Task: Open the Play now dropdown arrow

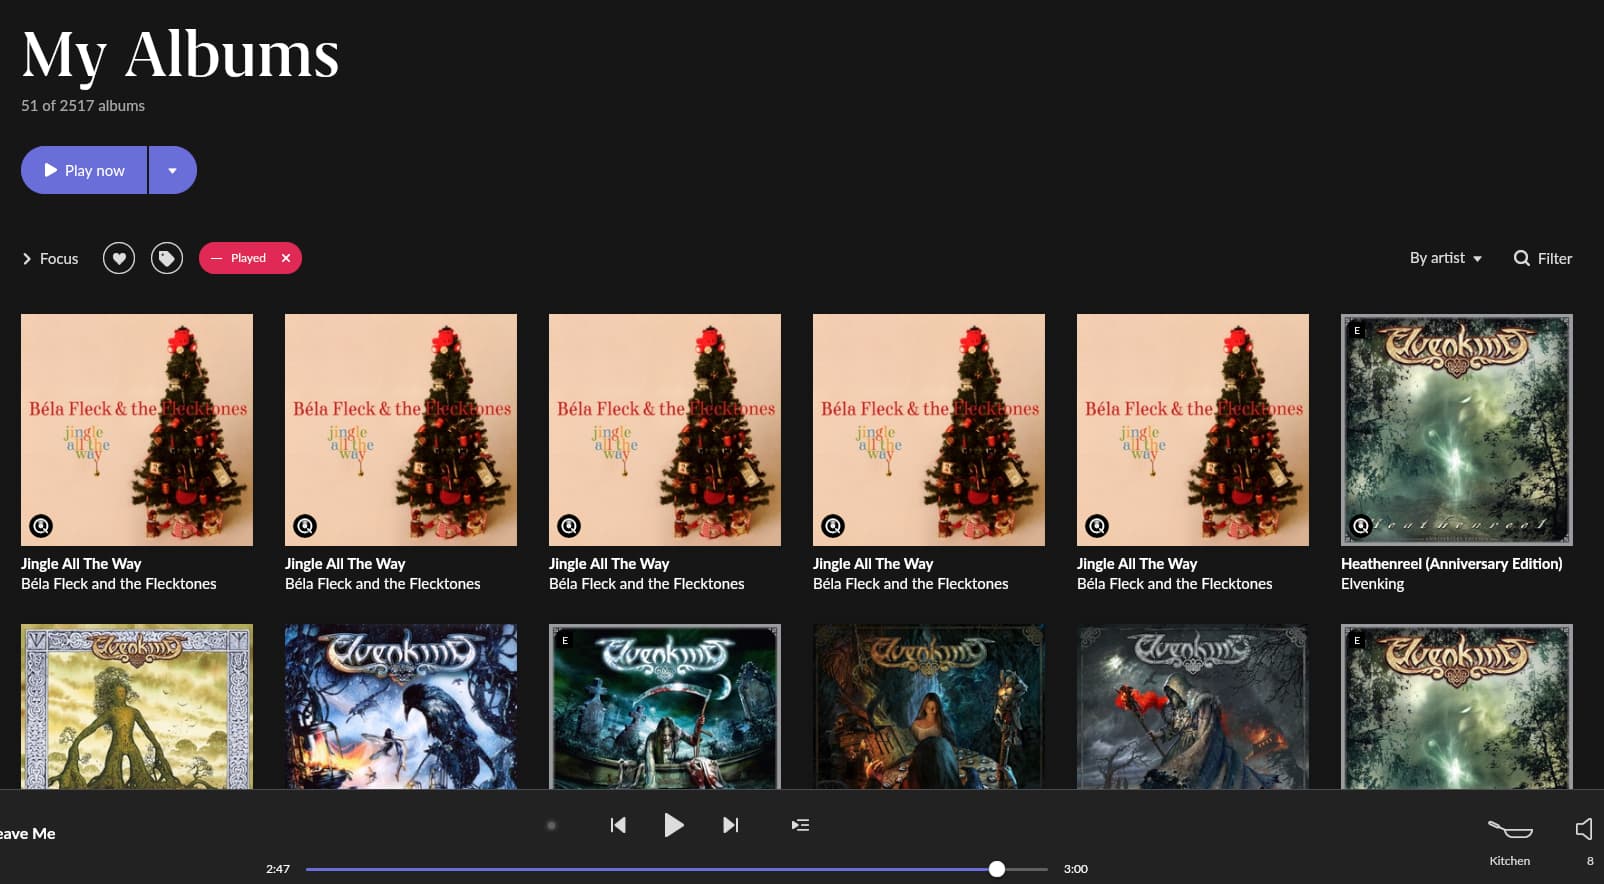Action: point(173,170)
